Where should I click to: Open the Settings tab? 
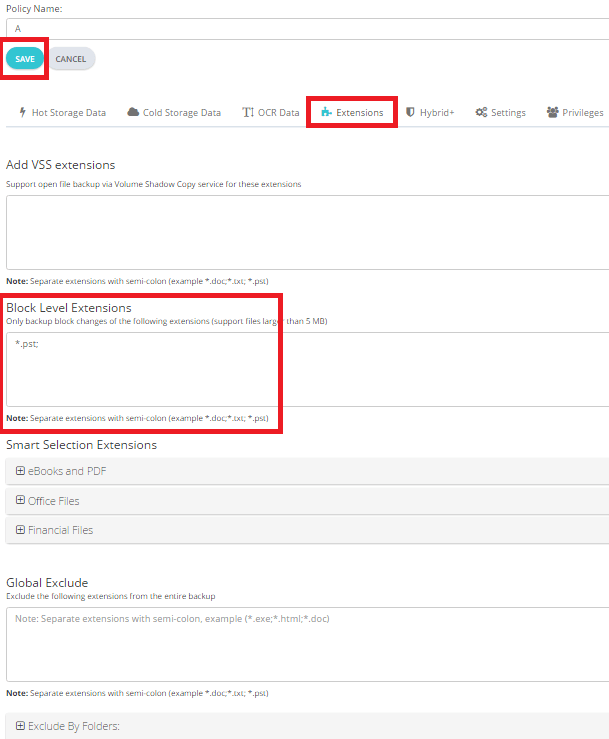click(x=500, y=113)
